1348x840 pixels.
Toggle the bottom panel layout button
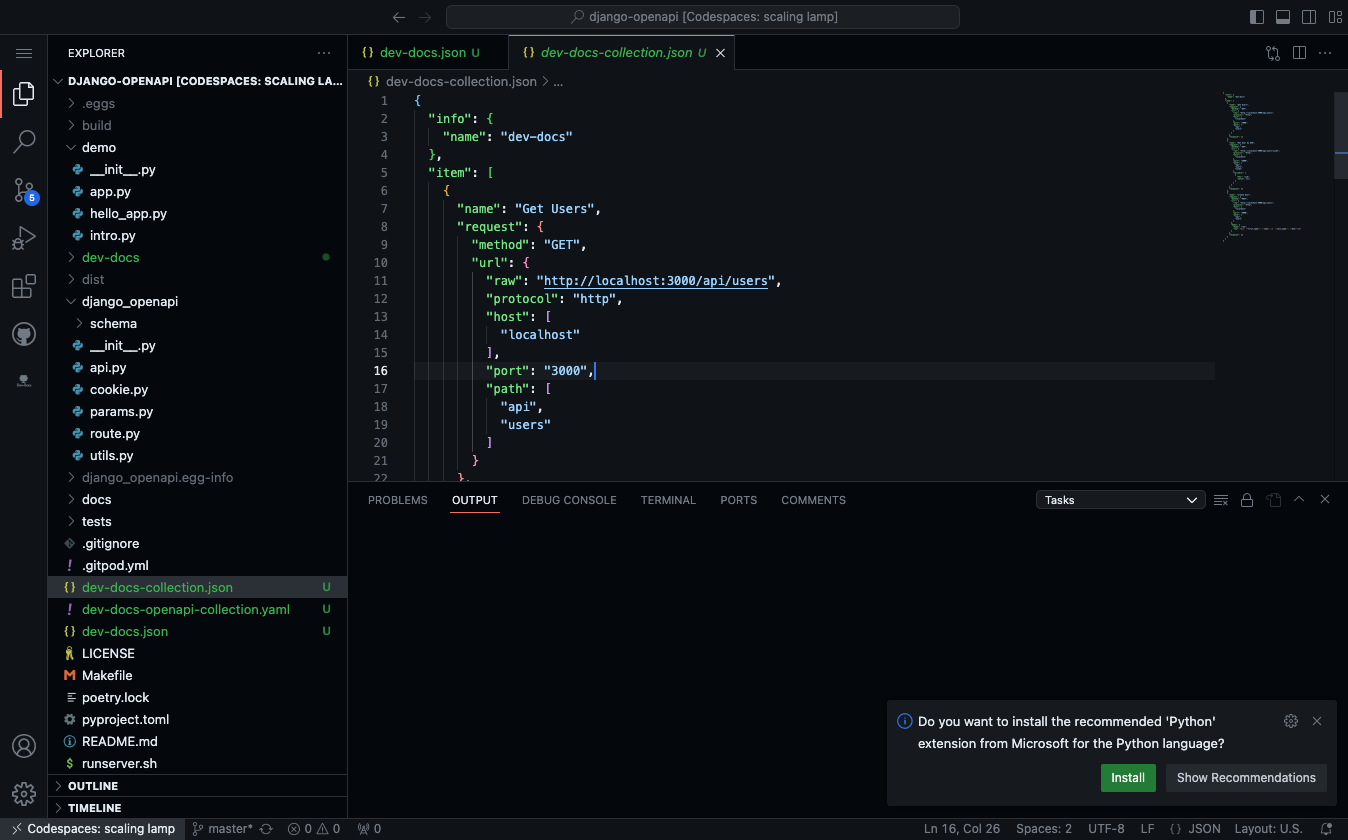click(x=1283, y=17)
